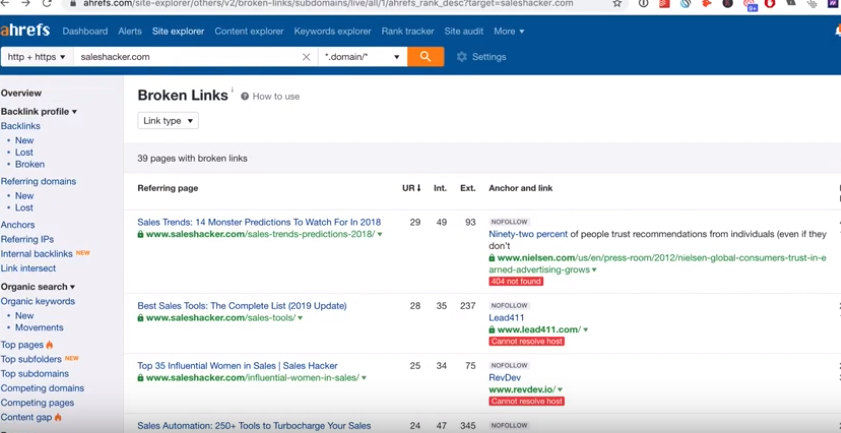Open Top 35 Influential Women in Sales title
841x433 pixels.
coord(238,366)
